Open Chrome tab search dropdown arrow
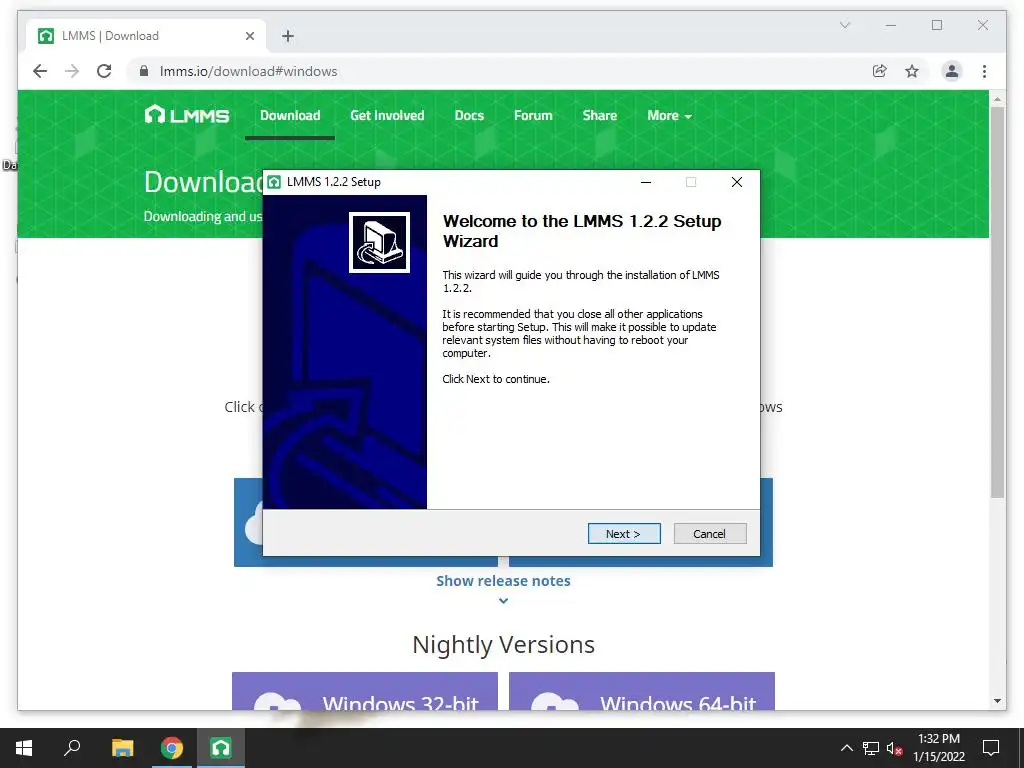This screenshot has height=768, width=1024. [844, 25]
